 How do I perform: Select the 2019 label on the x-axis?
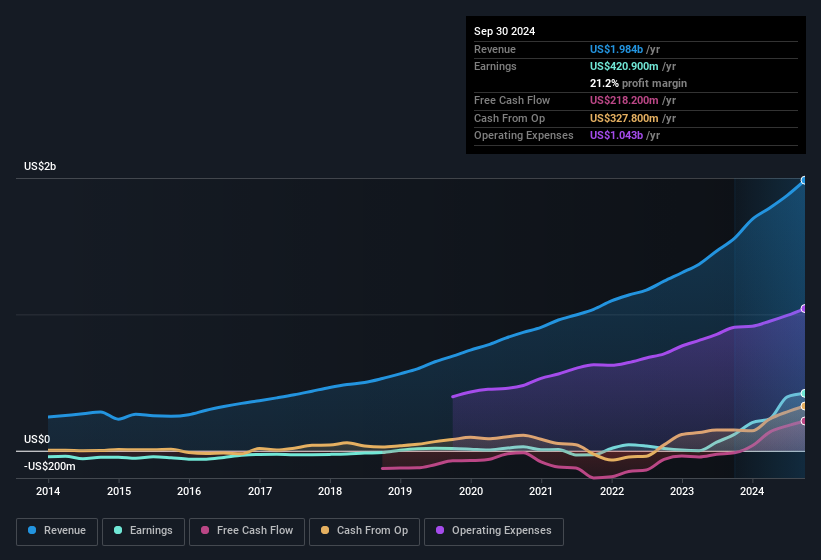coord(400,491)
